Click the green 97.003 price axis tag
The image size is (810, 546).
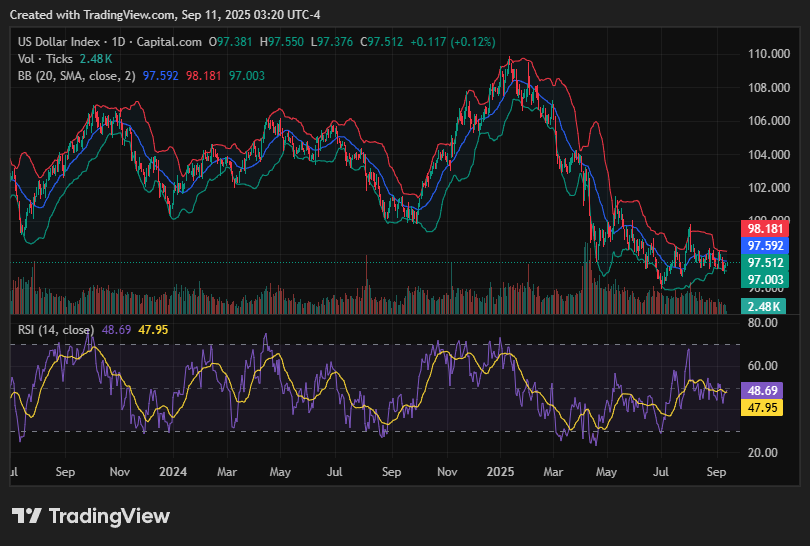(765, 279)
